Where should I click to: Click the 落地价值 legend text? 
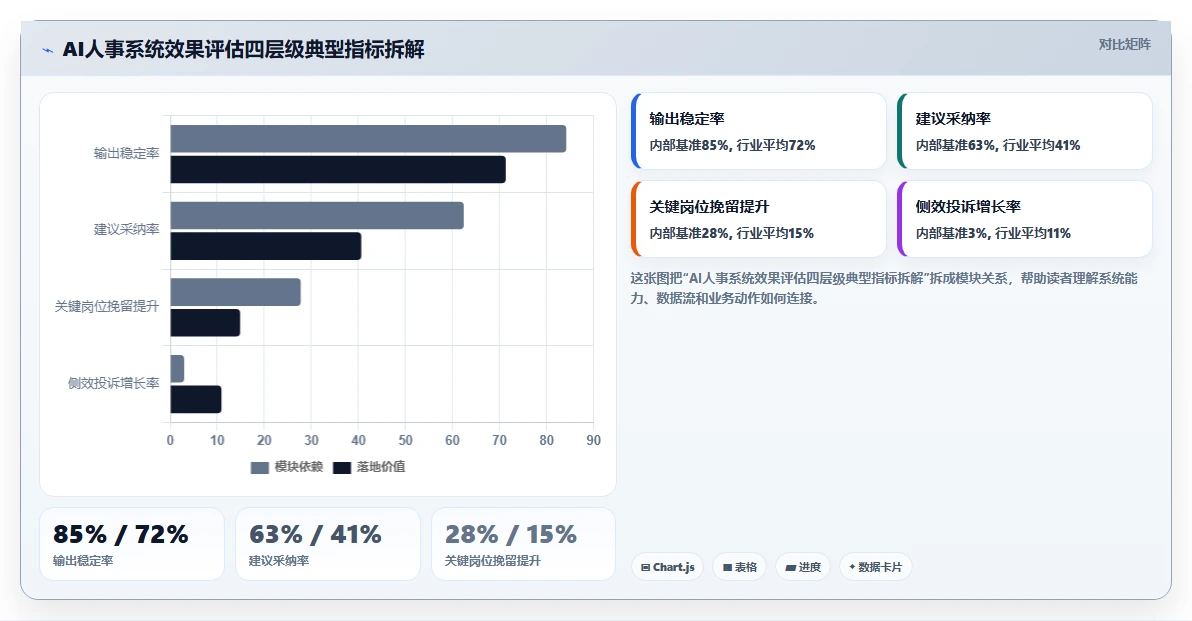(381, 467)
